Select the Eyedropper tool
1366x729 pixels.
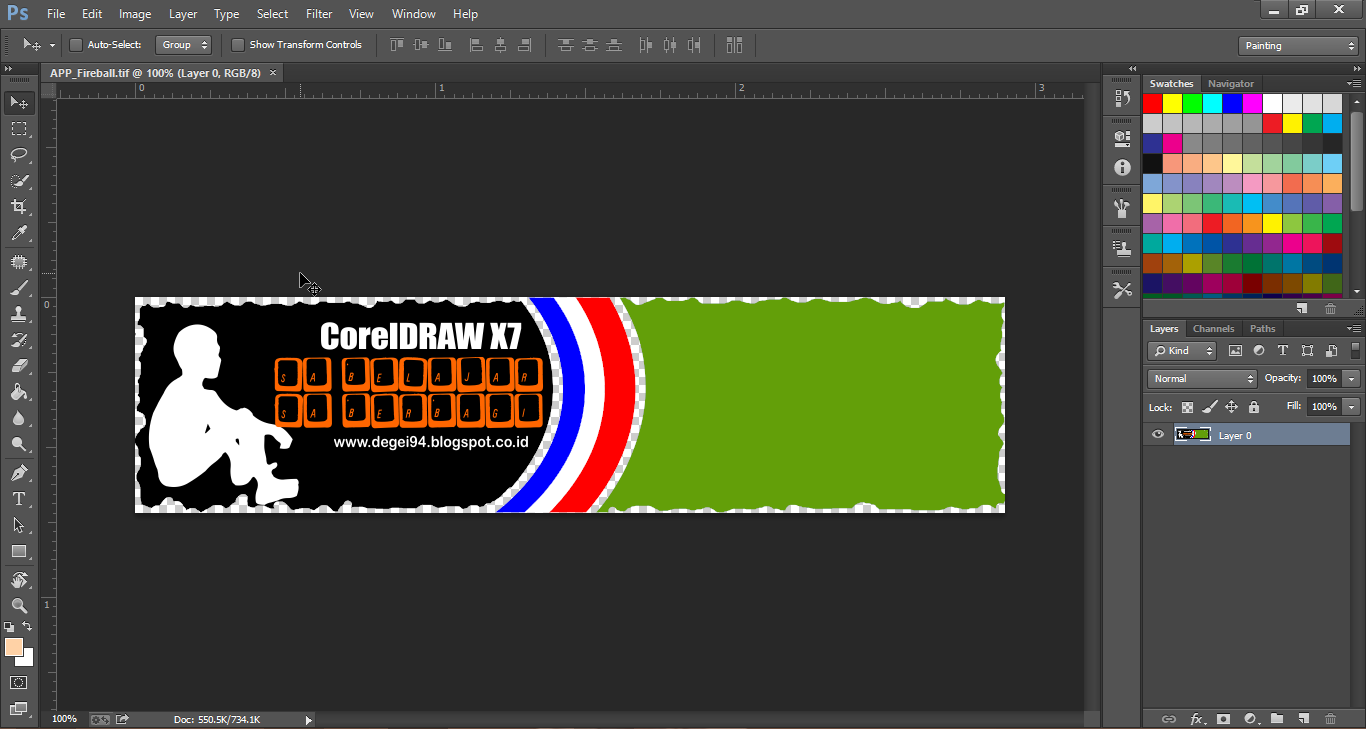(x=19, y=233)
